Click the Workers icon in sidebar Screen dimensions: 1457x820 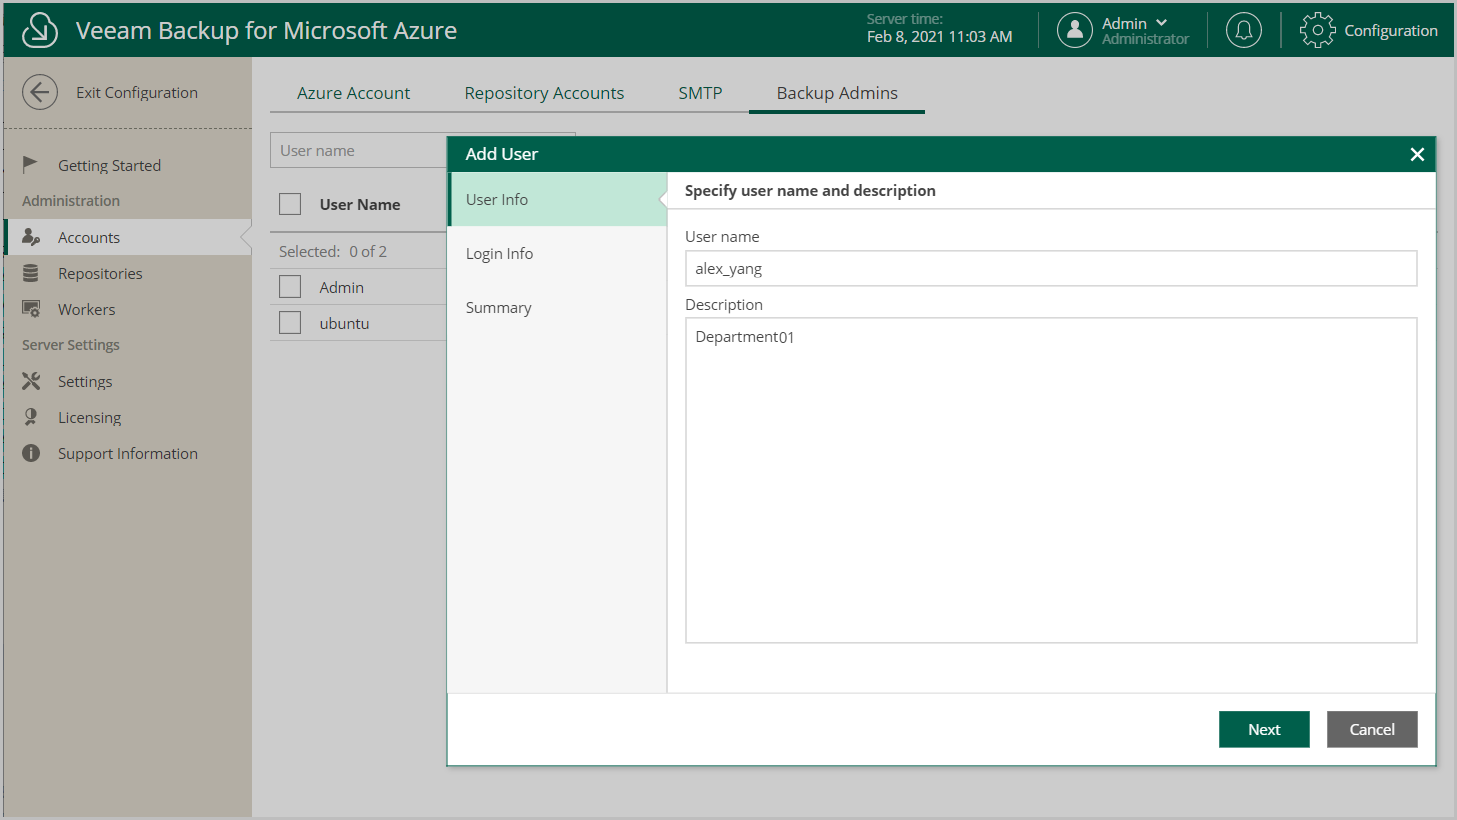pos(31,309)
